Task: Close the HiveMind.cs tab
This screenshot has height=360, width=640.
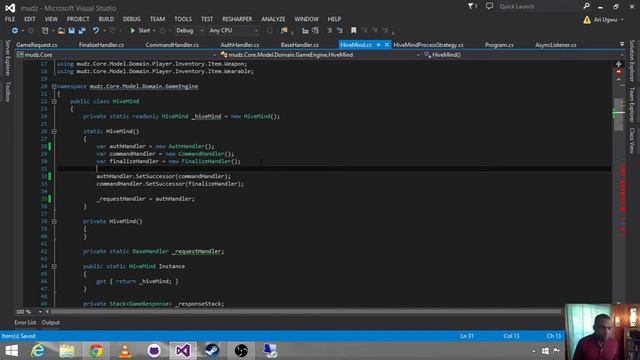Action: tap(387, 45)
